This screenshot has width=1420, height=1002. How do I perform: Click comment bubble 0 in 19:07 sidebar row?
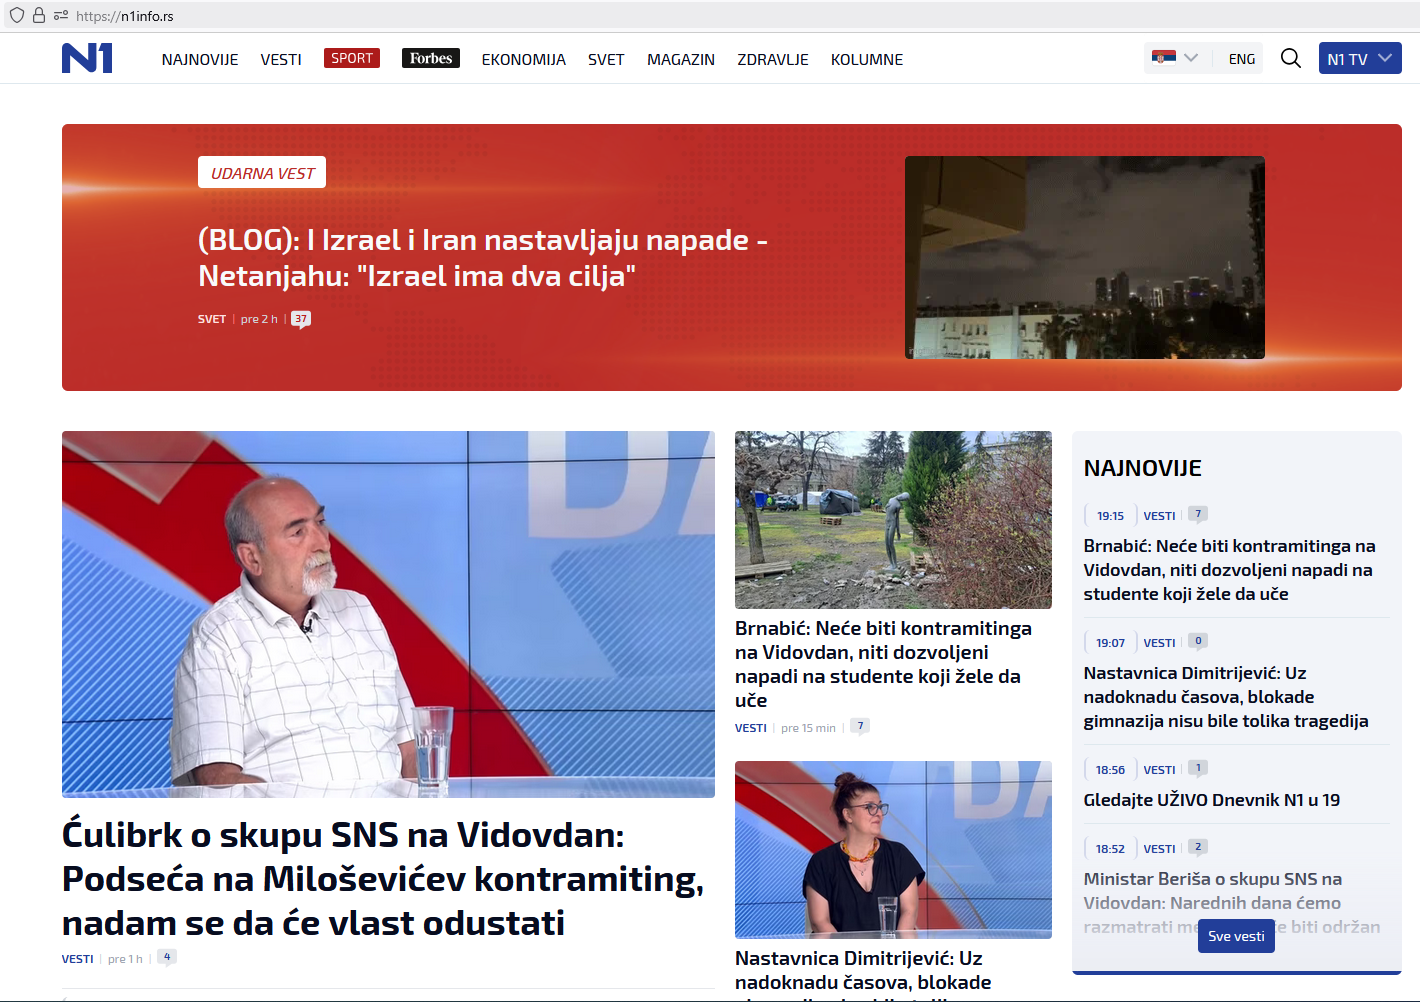[1198, 641]
